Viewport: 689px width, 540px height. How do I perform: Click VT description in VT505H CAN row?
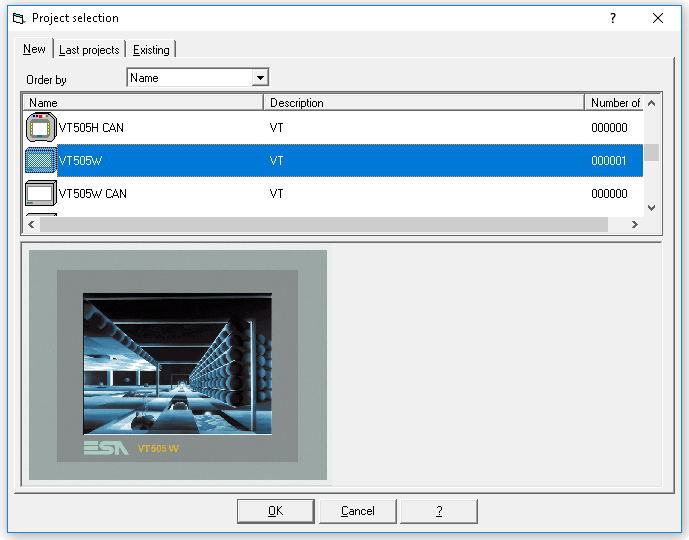(276, 127)
